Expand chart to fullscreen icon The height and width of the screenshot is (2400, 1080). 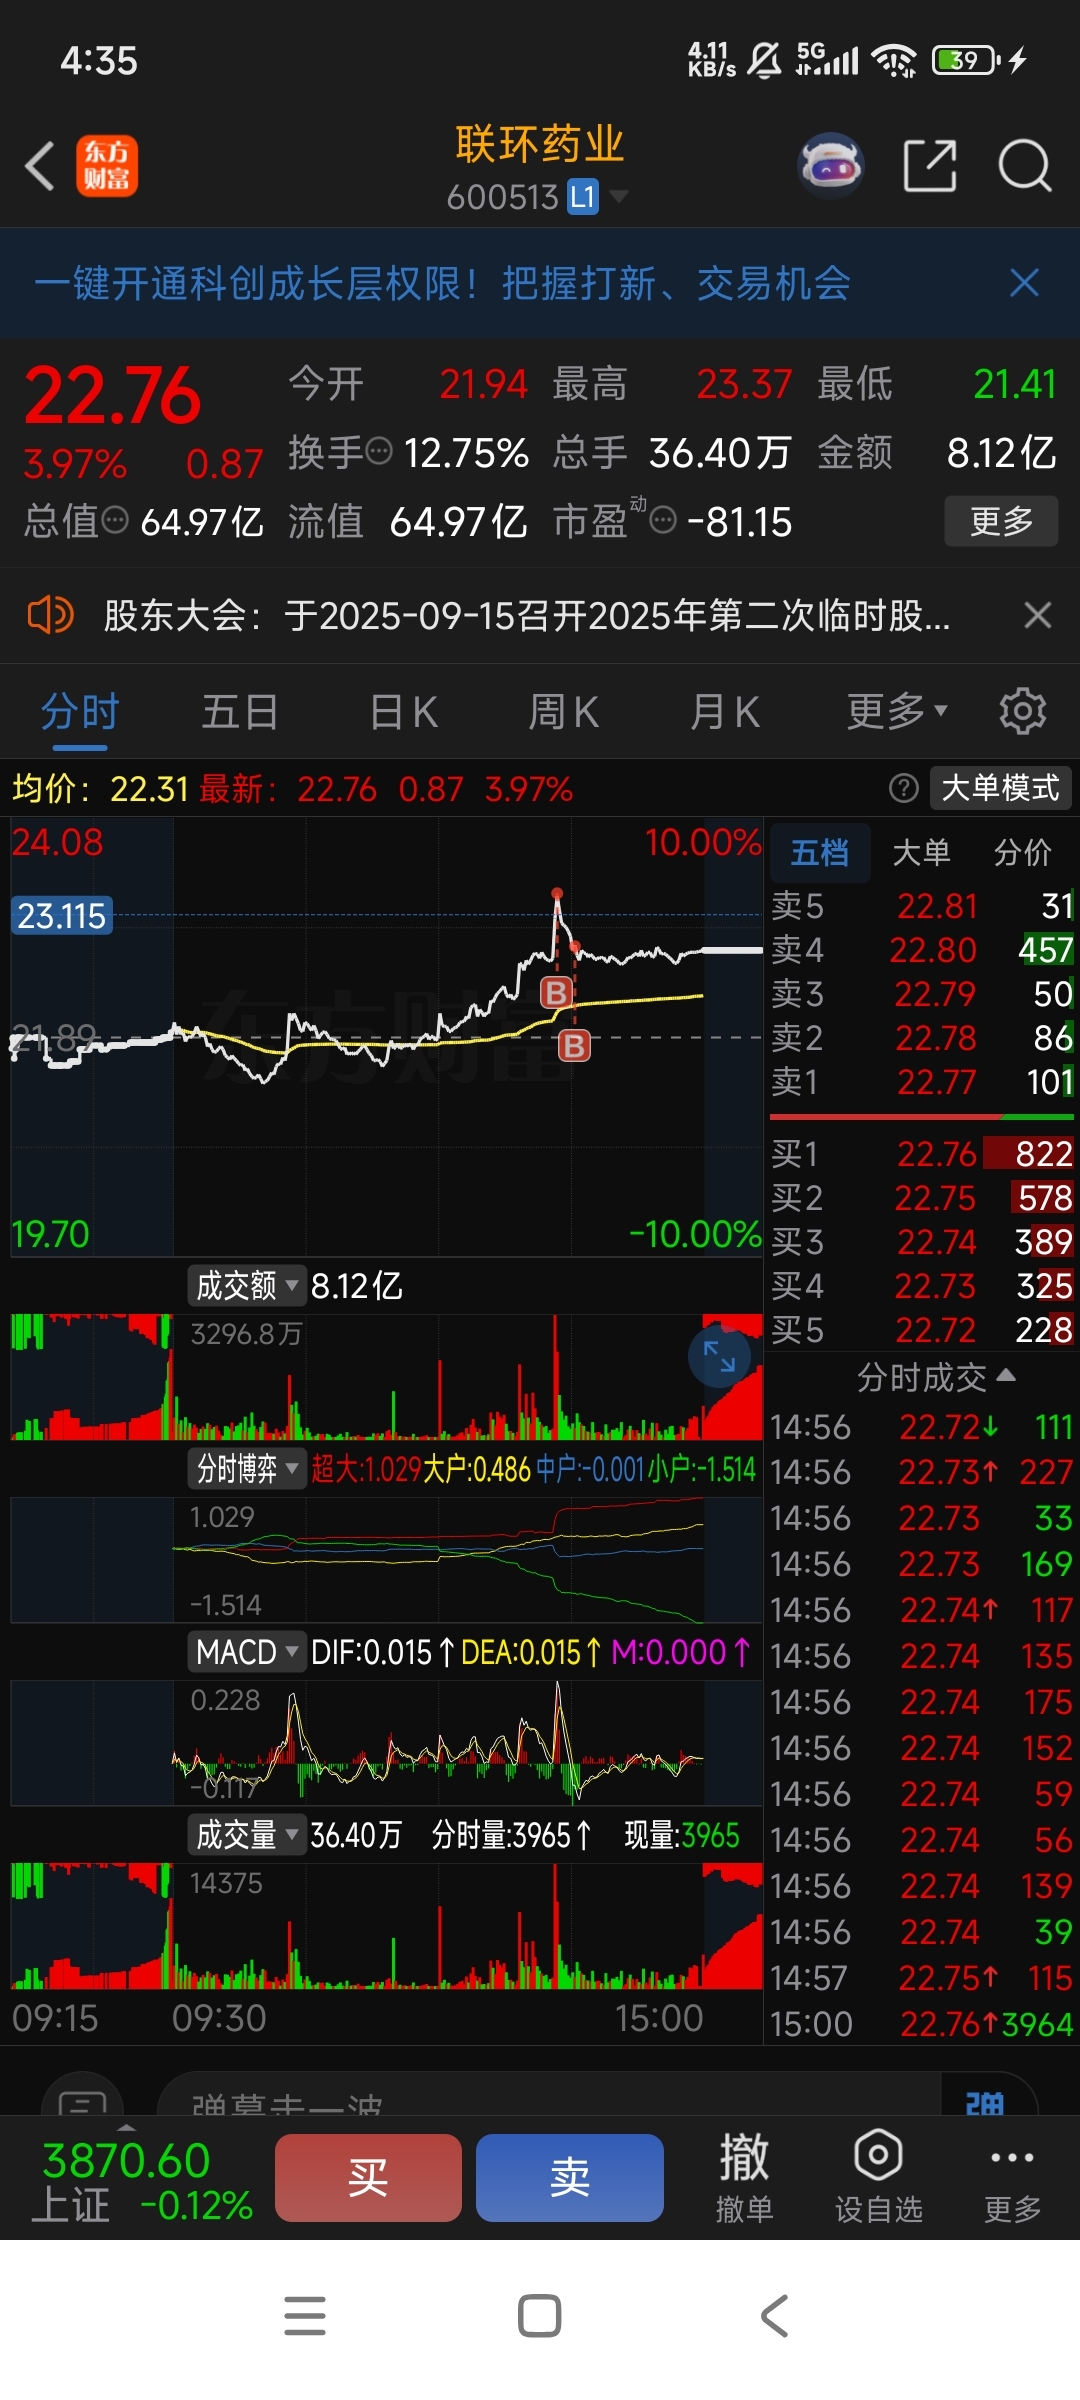point(719,1356)
